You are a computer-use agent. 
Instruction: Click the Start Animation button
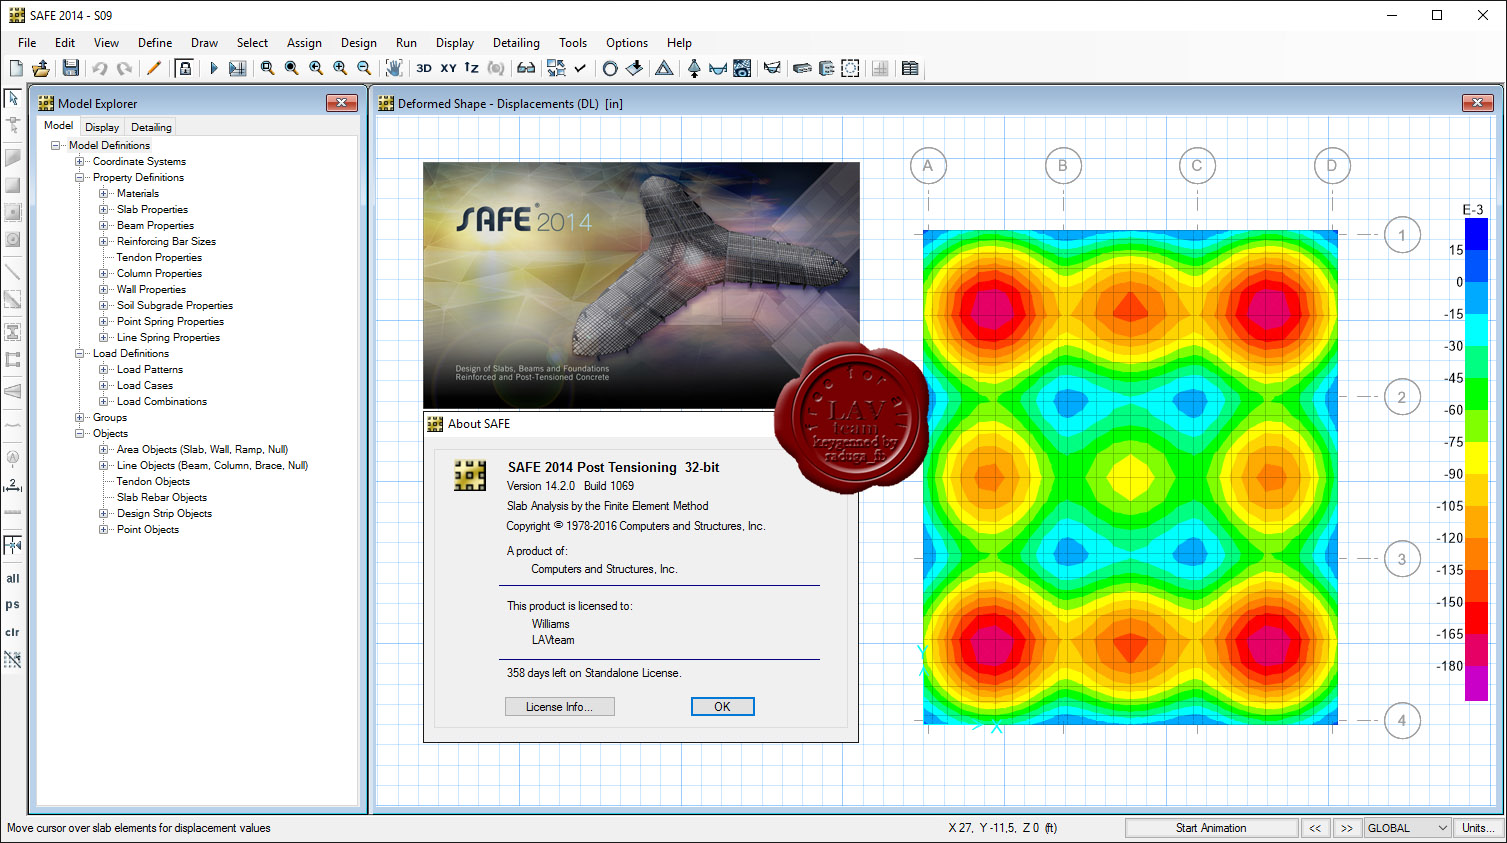click(1211, 828)
